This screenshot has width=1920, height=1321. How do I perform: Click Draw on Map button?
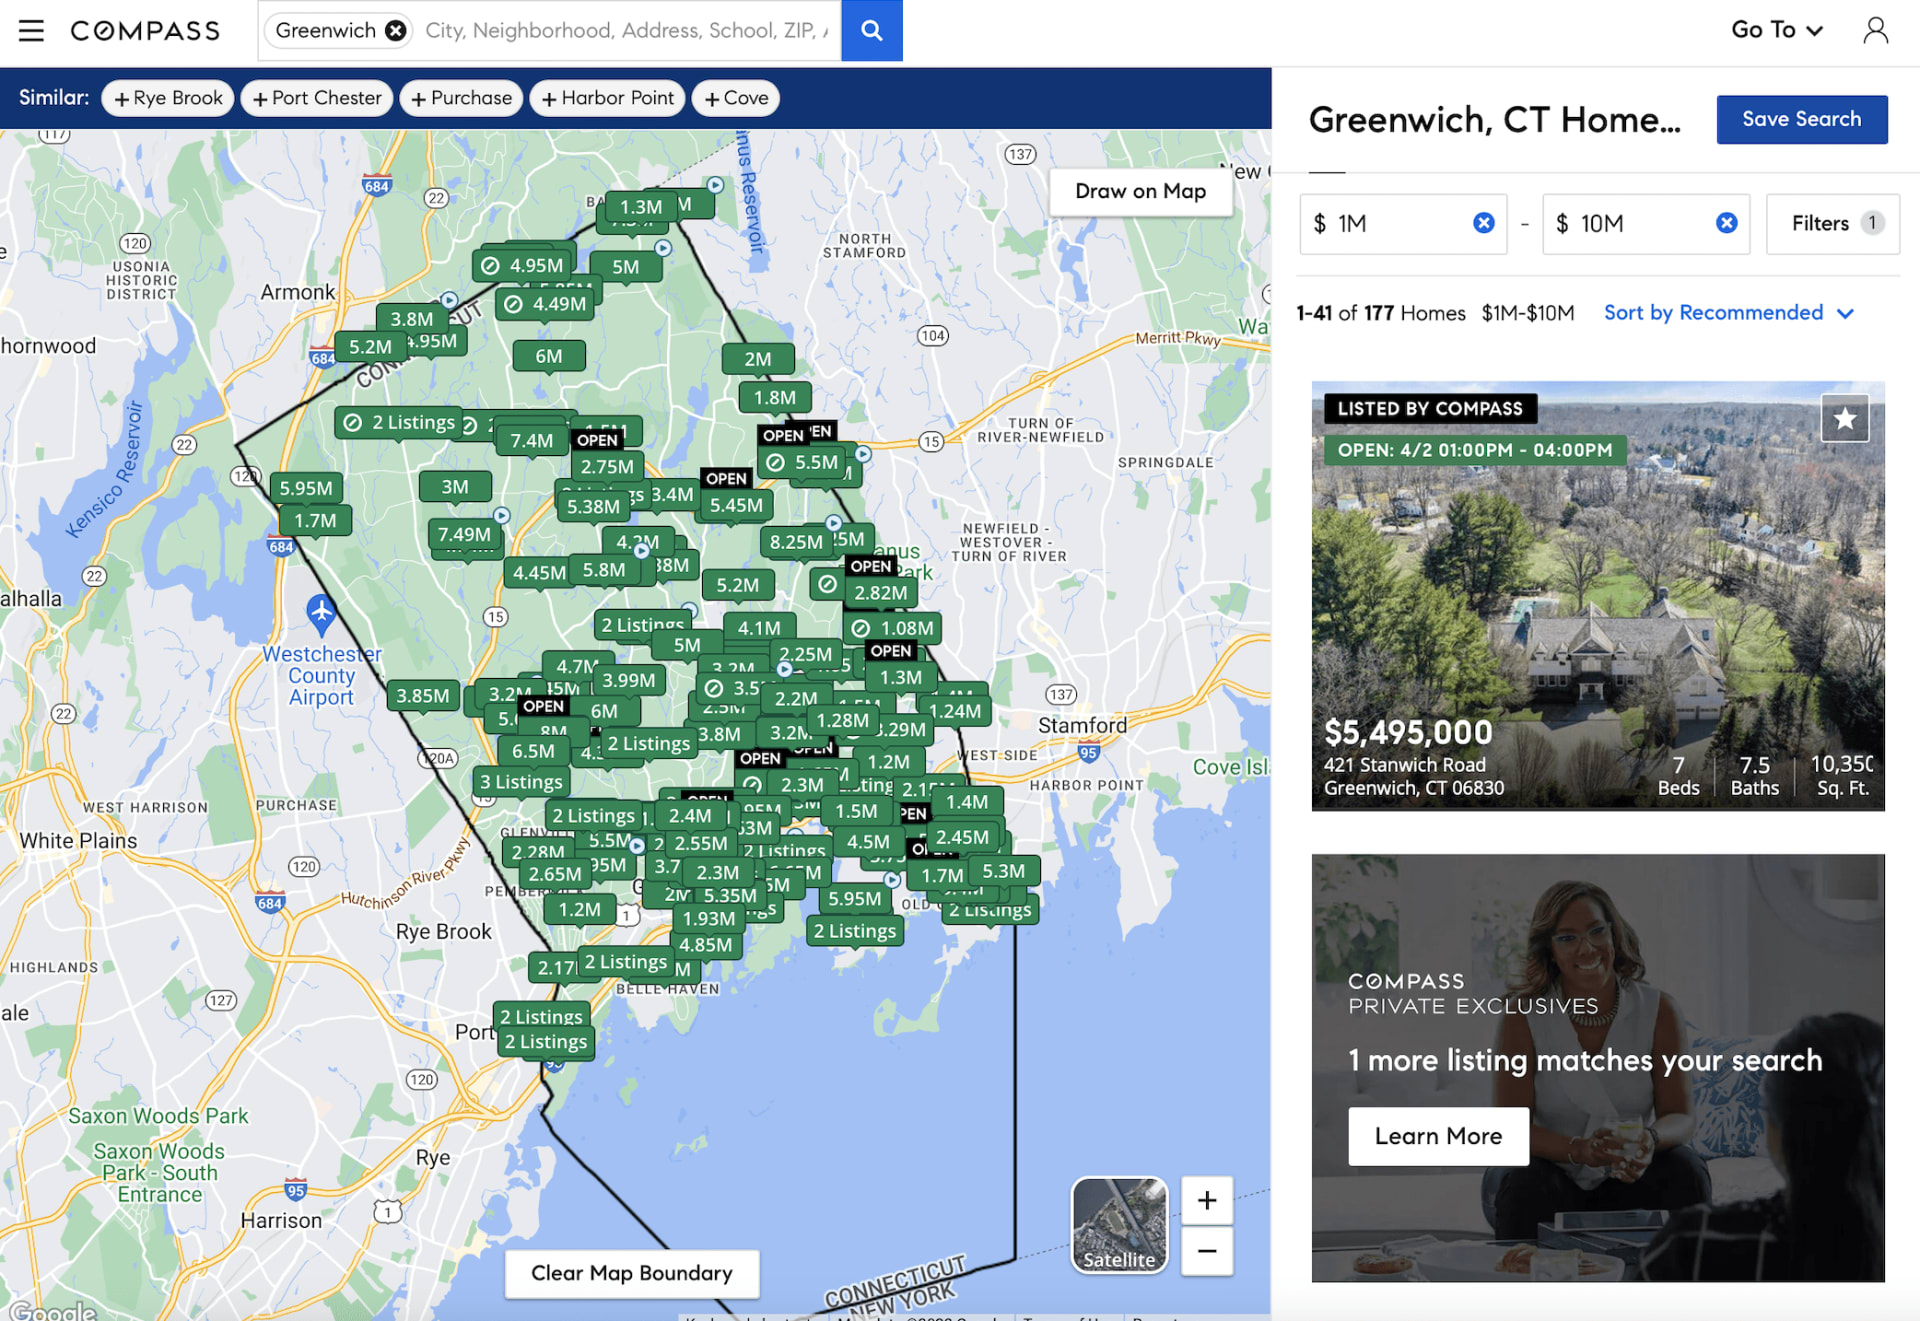(1140, 191)
